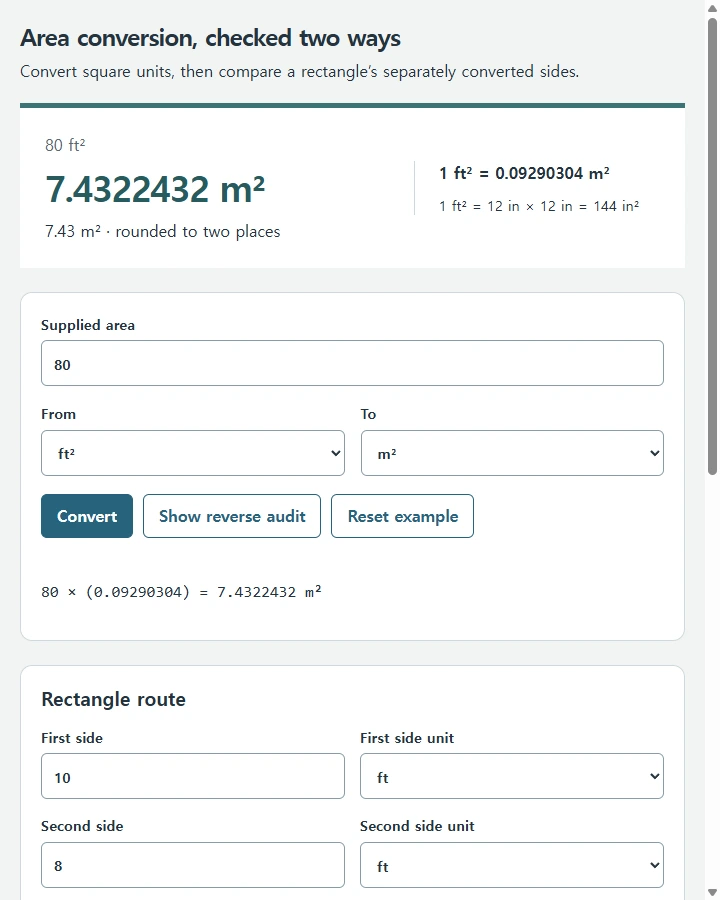
Task: Click the '1 ft² = 0.09290304 m²' factor
Action: pyautogui.click(x=524, y=173)
